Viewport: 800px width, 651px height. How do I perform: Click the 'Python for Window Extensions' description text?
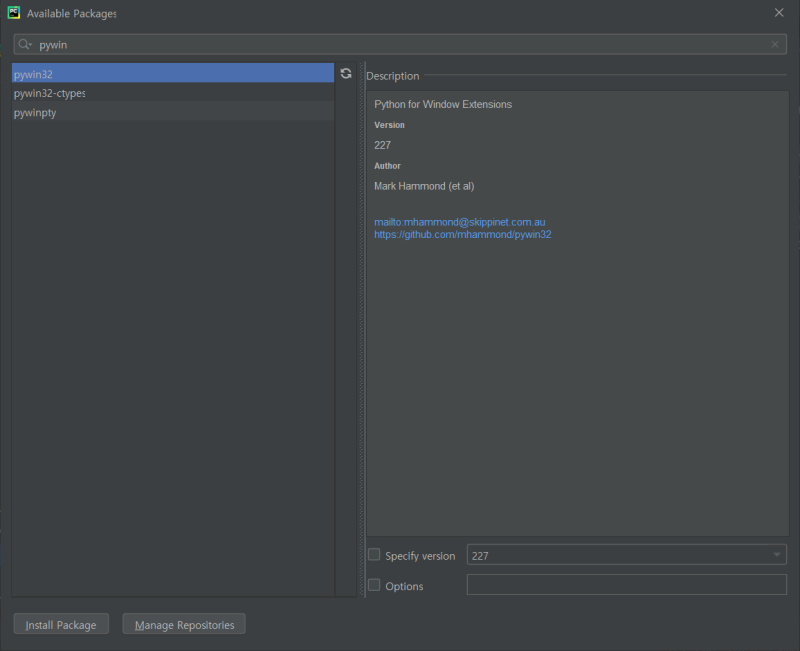click(443, 104)
